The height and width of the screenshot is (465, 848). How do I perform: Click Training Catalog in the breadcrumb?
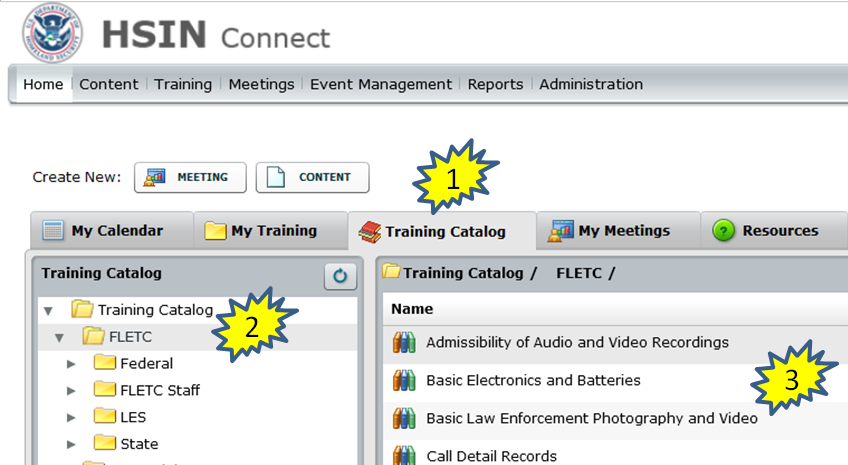point(463,273)
